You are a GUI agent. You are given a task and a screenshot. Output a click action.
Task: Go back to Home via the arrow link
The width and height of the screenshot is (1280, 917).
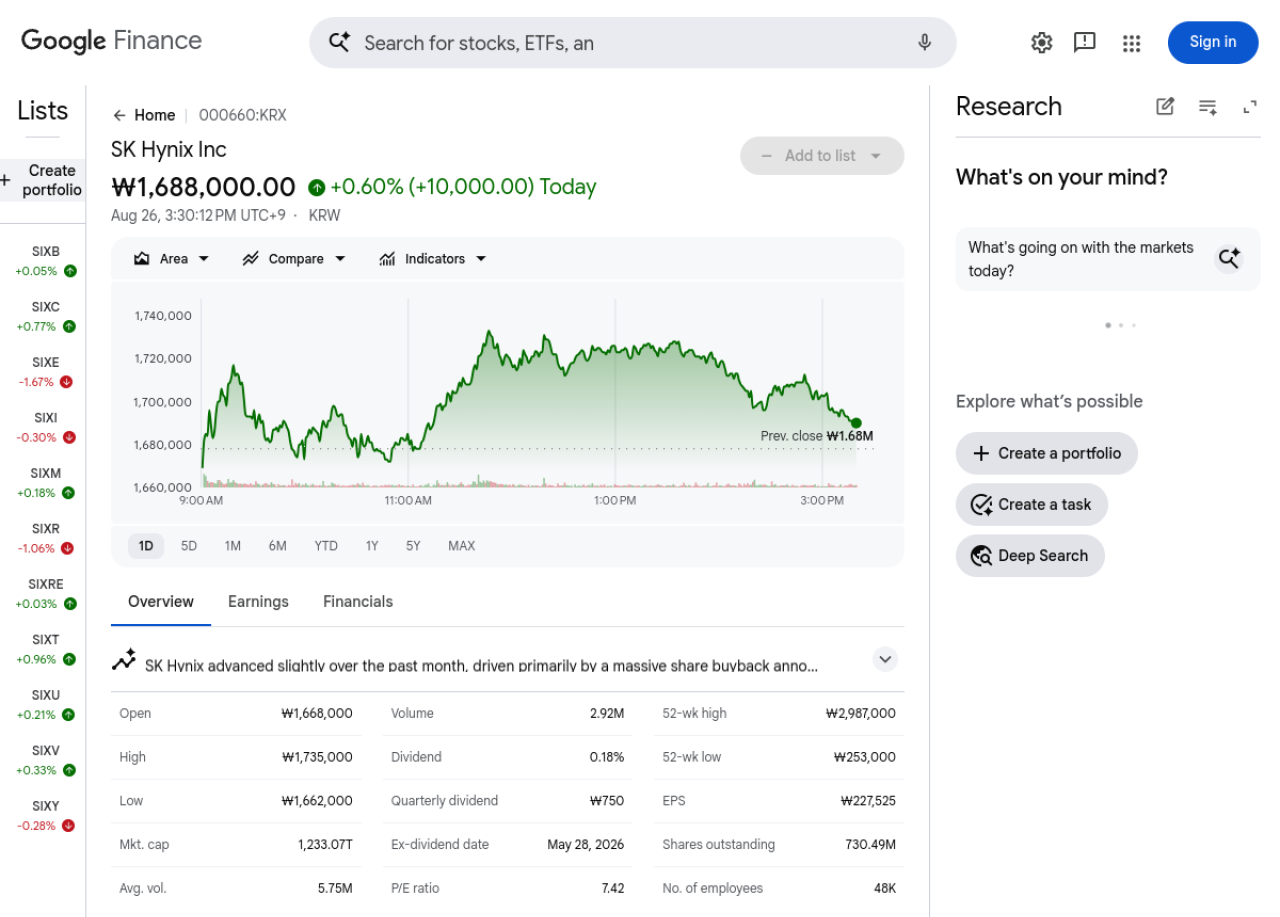coord(144,115)
